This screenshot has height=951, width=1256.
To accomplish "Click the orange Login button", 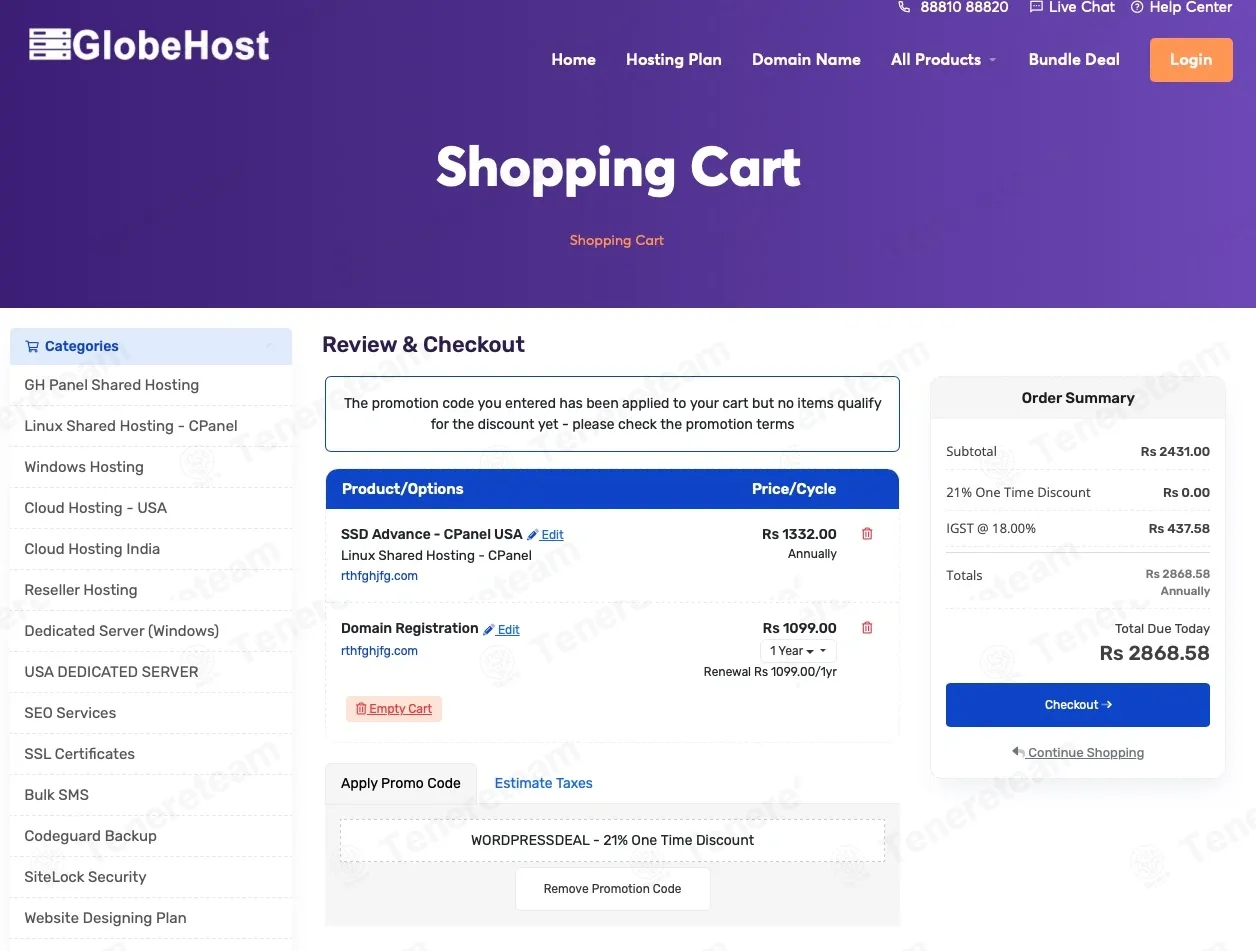I will (1191, 60).
